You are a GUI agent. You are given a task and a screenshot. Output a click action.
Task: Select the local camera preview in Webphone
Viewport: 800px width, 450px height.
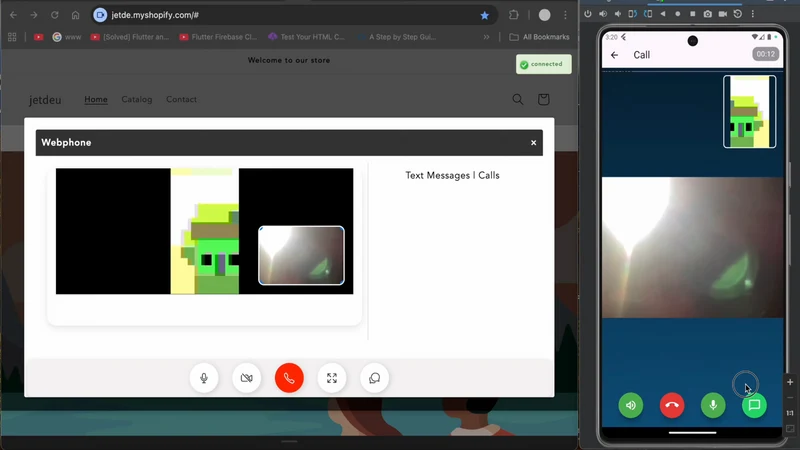302,255
